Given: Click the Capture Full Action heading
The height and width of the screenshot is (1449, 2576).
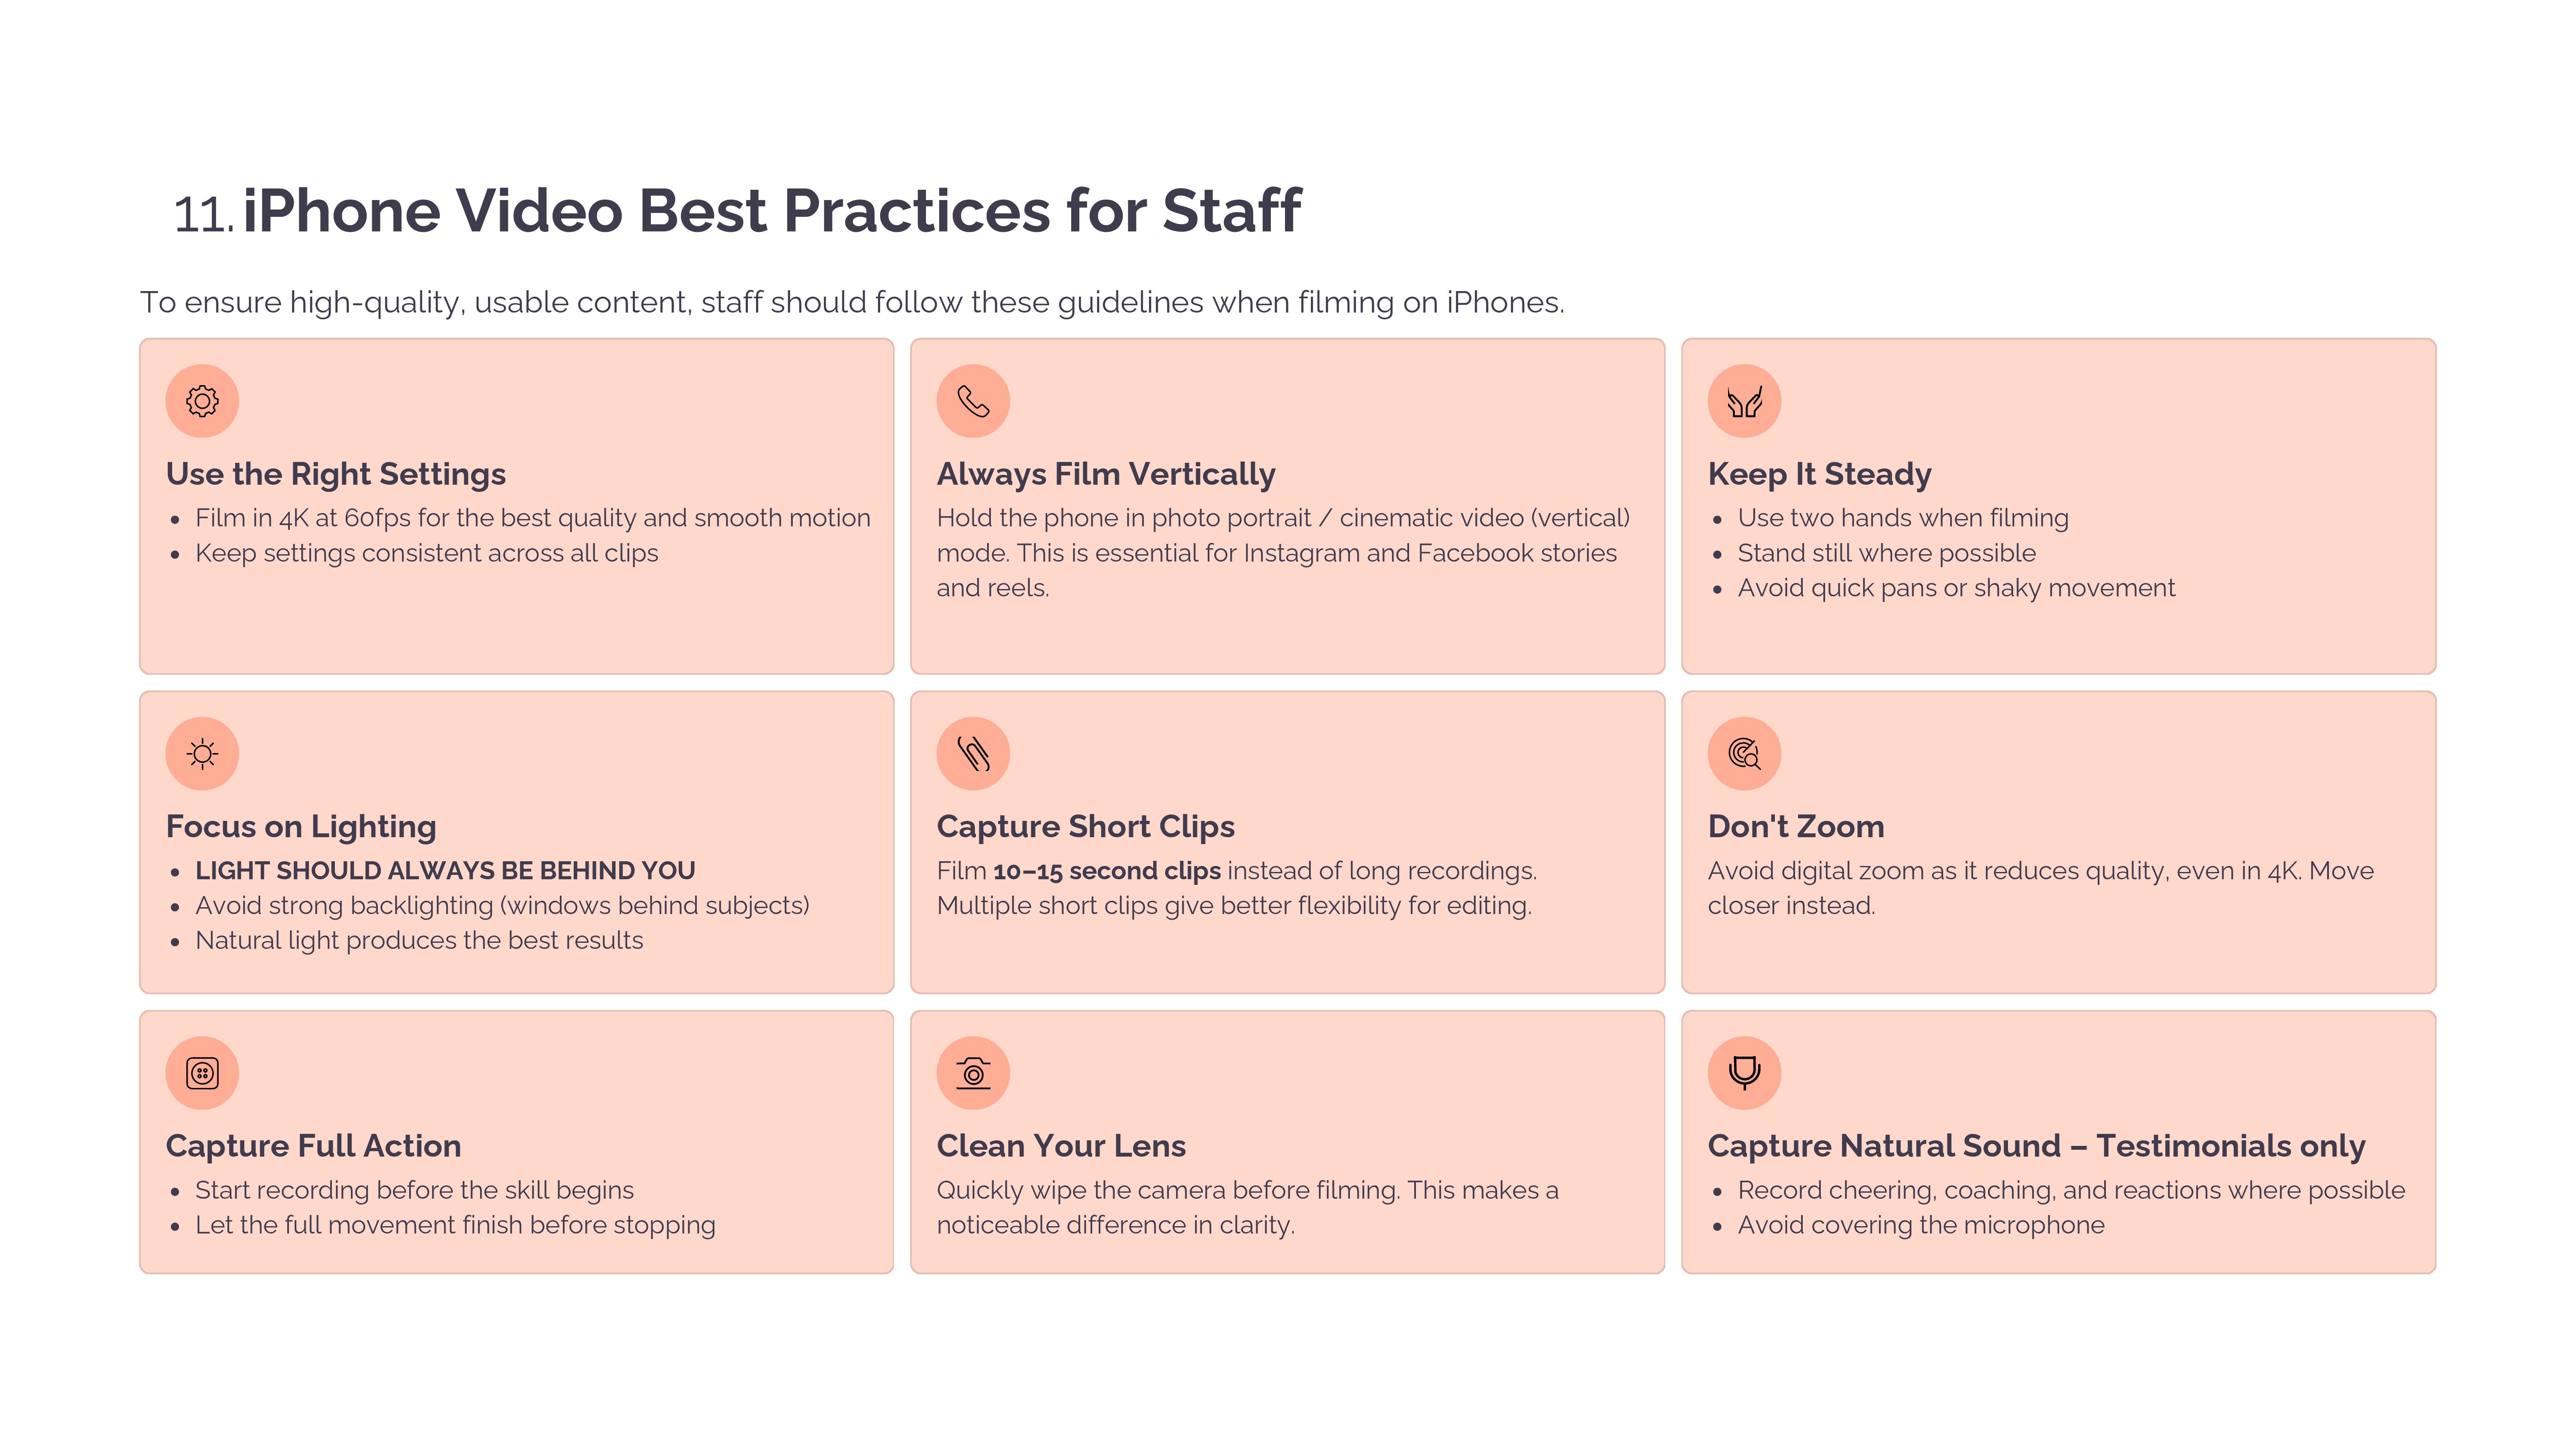Looking at the screenshot, I should tap(313, 1146).
